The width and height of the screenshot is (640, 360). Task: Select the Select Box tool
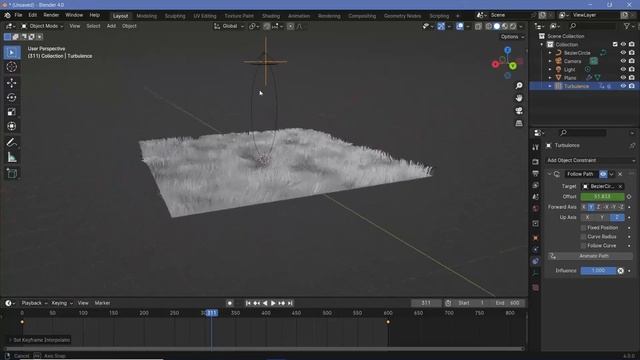tap(12, 53)
